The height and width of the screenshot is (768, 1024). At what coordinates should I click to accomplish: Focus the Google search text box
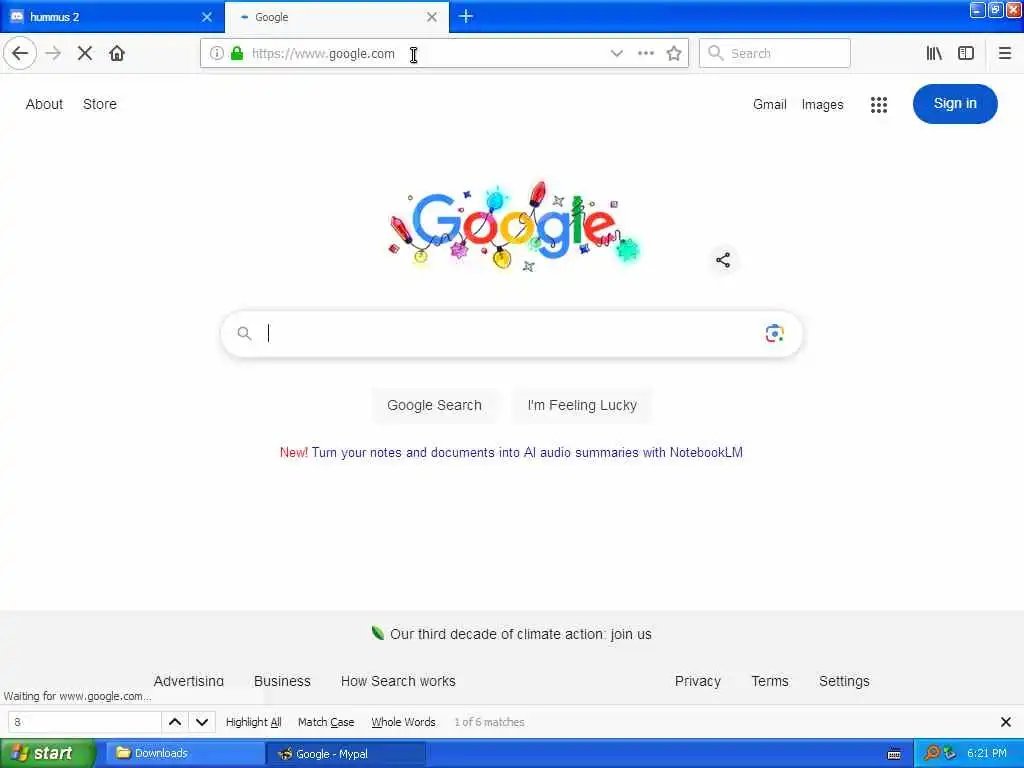point(512,334)
